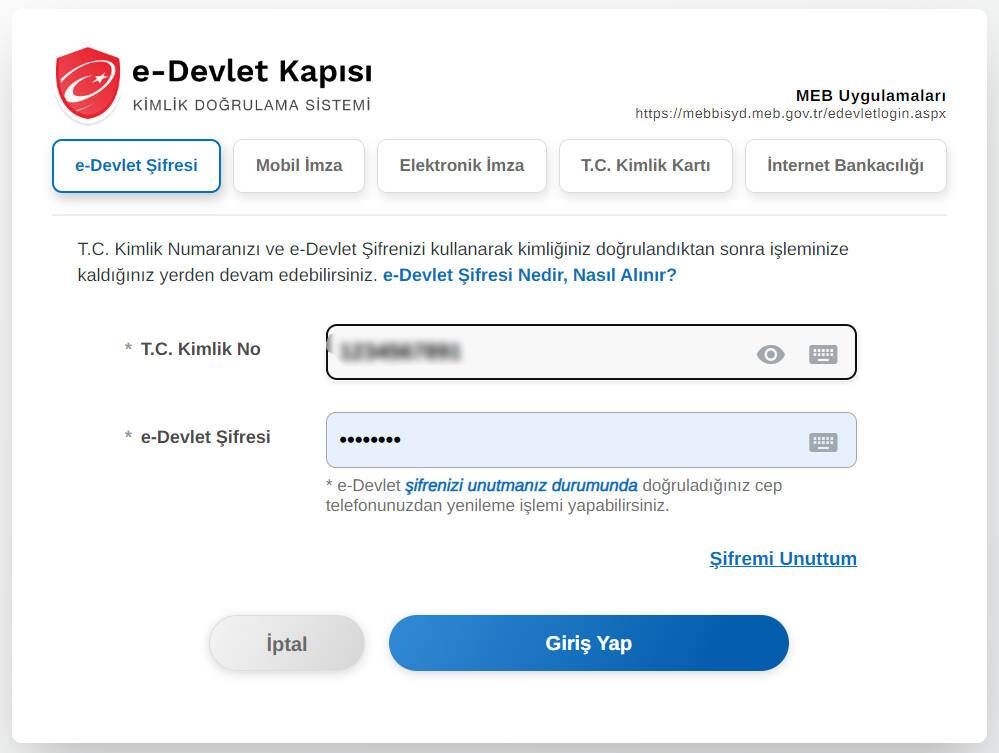Click the Şifremi Unuttum link

pos(783,559)
